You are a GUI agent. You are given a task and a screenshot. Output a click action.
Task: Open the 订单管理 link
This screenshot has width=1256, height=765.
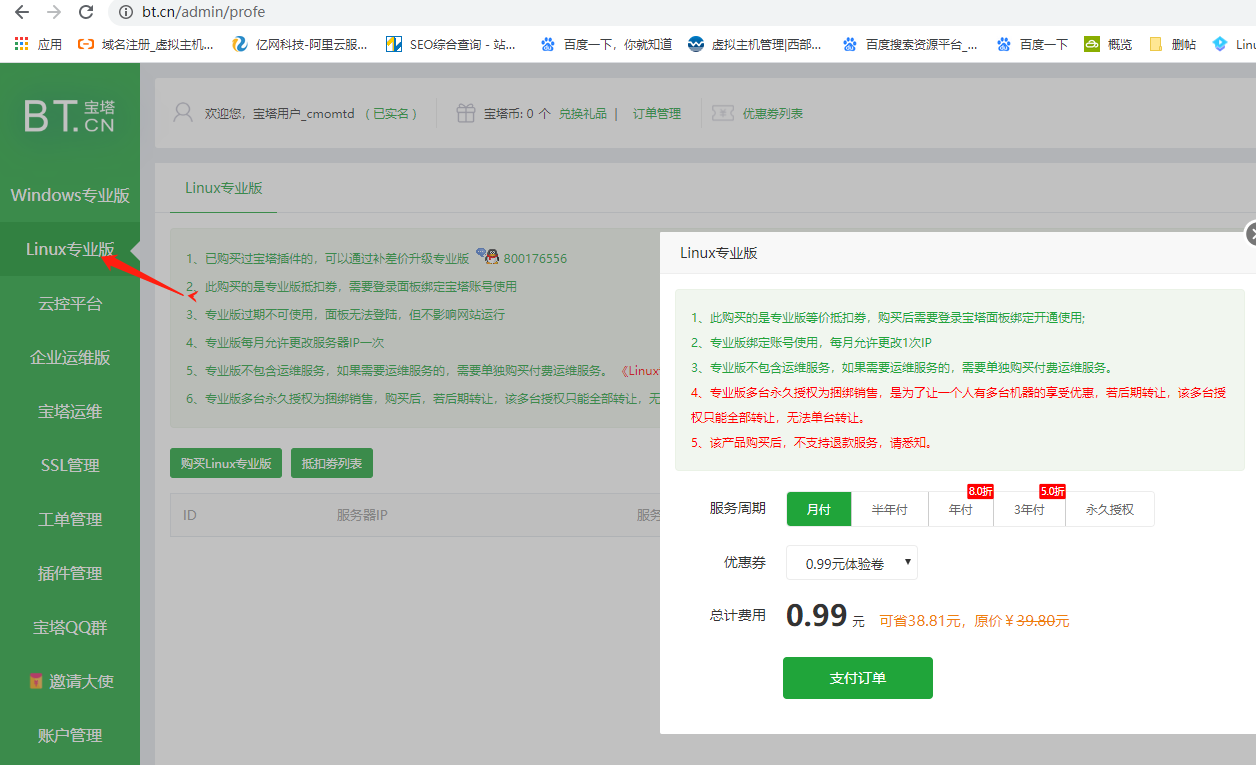click(x=657, y=114)
